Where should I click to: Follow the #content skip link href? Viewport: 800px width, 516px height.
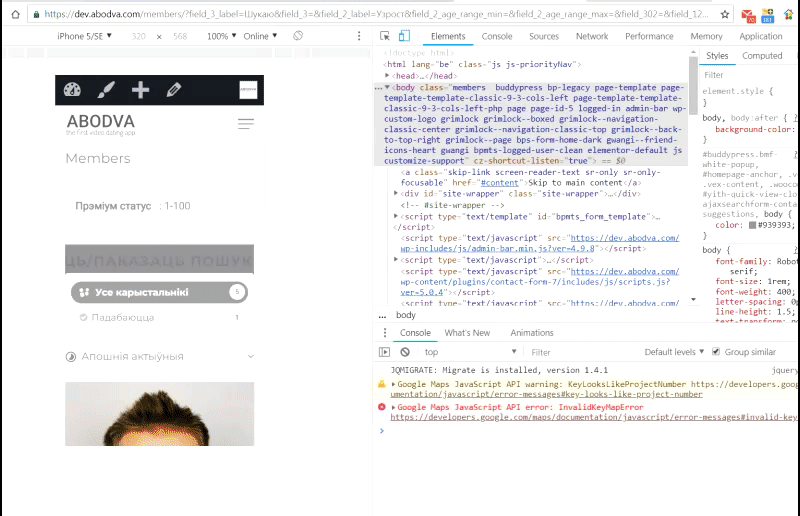pyautogui.click(x=499, y=183)
